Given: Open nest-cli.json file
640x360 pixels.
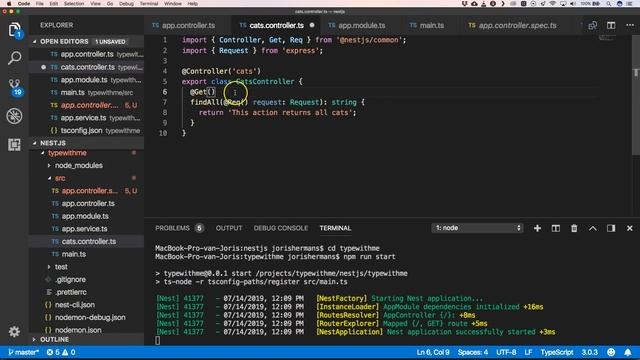Looking at the screenshot, I should click(x=75, y=305).
